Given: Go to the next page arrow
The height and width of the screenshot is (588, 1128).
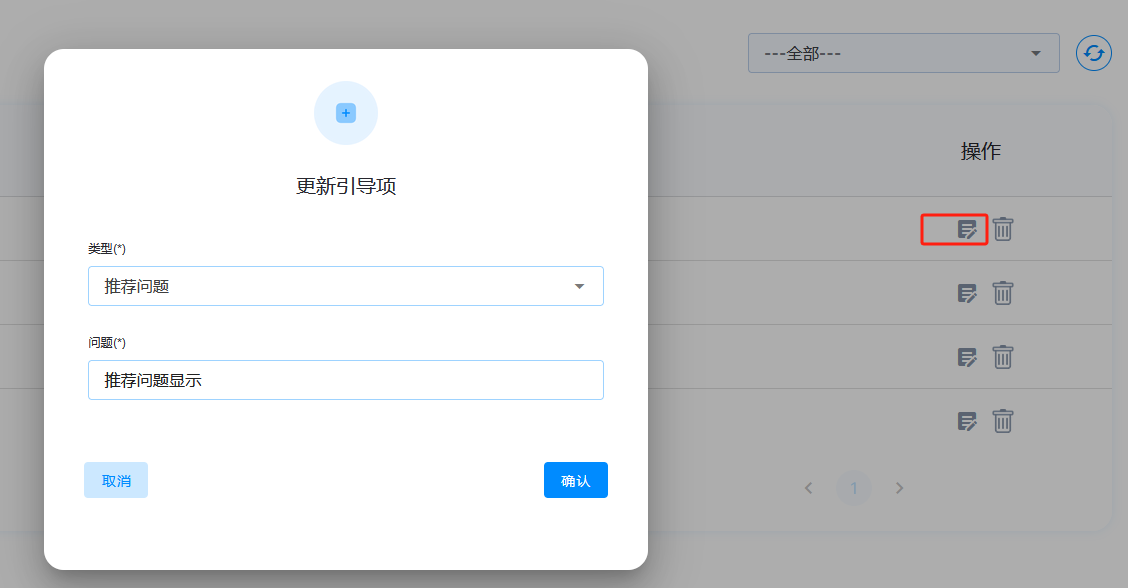Looking at the screenshot, I should [899, 488].
